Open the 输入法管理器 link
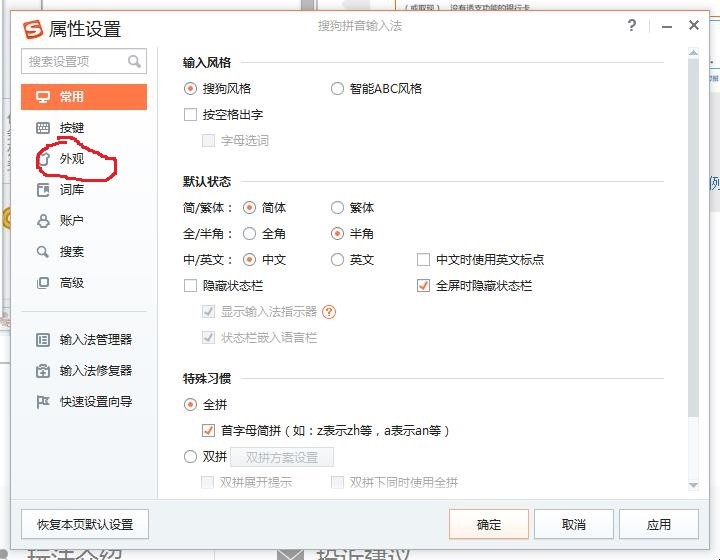 click(96, 340)
